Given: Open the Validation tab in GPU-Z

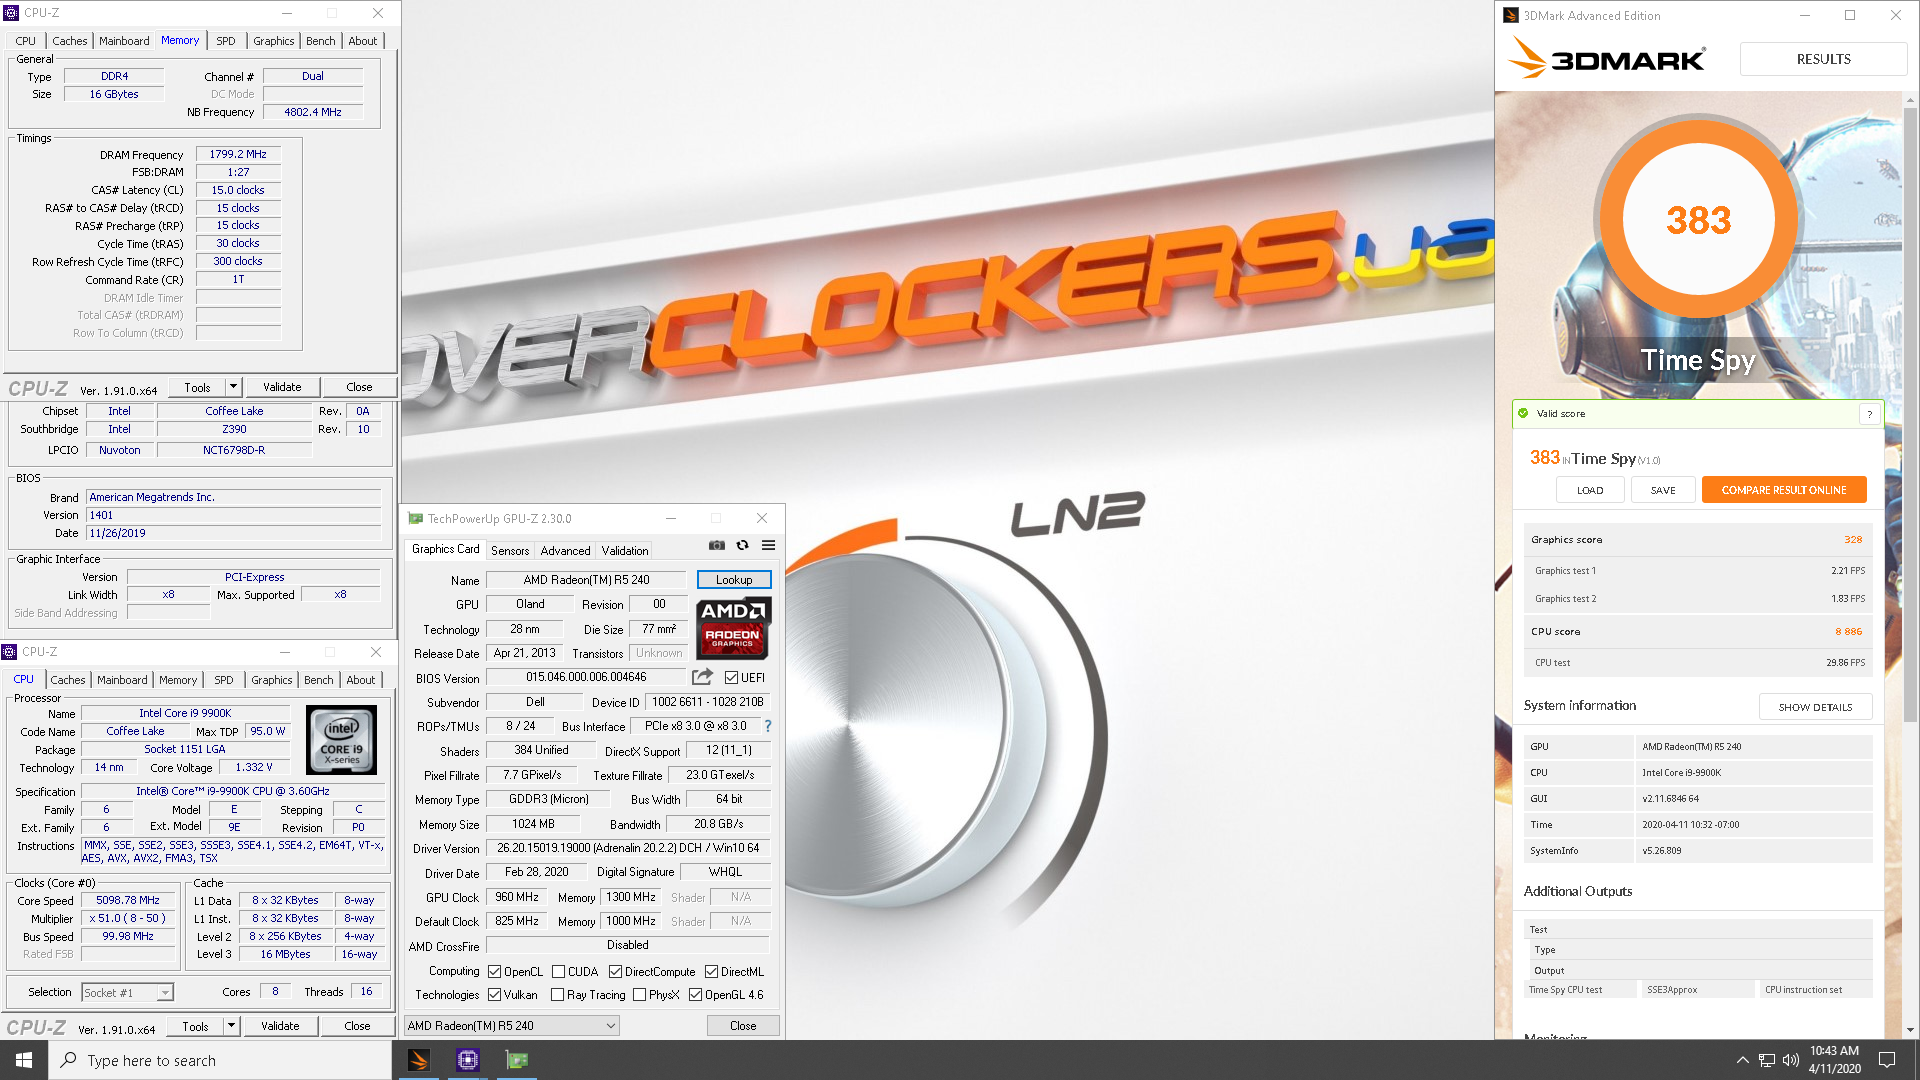Looking at the screenshot, I should (625, 551).
